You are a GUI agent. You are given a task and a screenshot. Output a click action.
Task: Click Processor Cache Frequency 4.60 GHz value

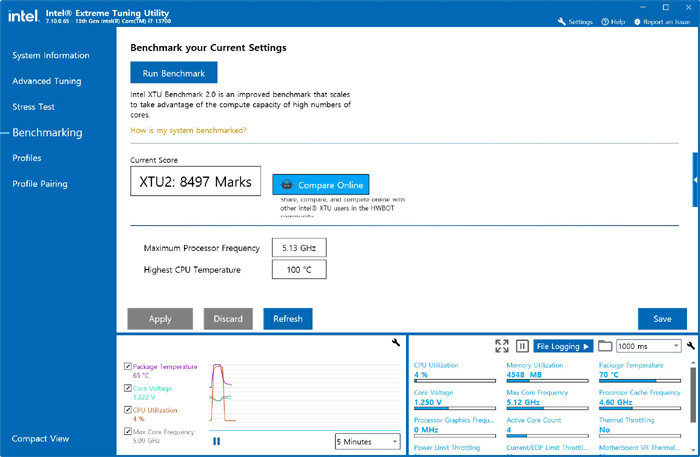616,402
